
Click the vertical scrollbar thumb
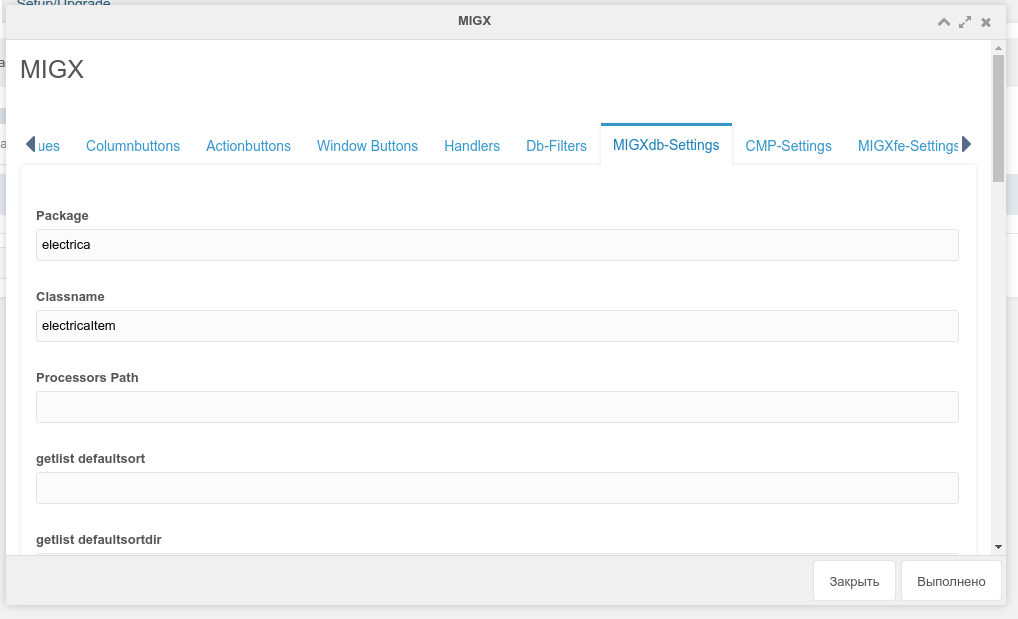click(999, 118)
